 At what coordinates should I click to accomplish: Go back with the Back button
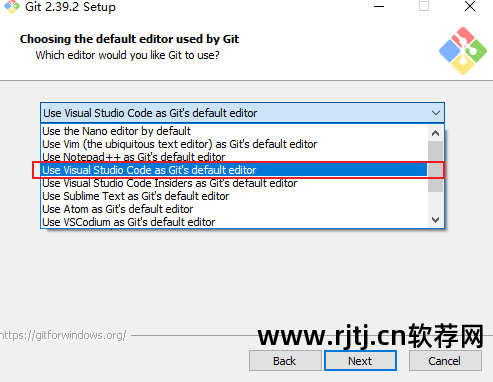(285, 361)
